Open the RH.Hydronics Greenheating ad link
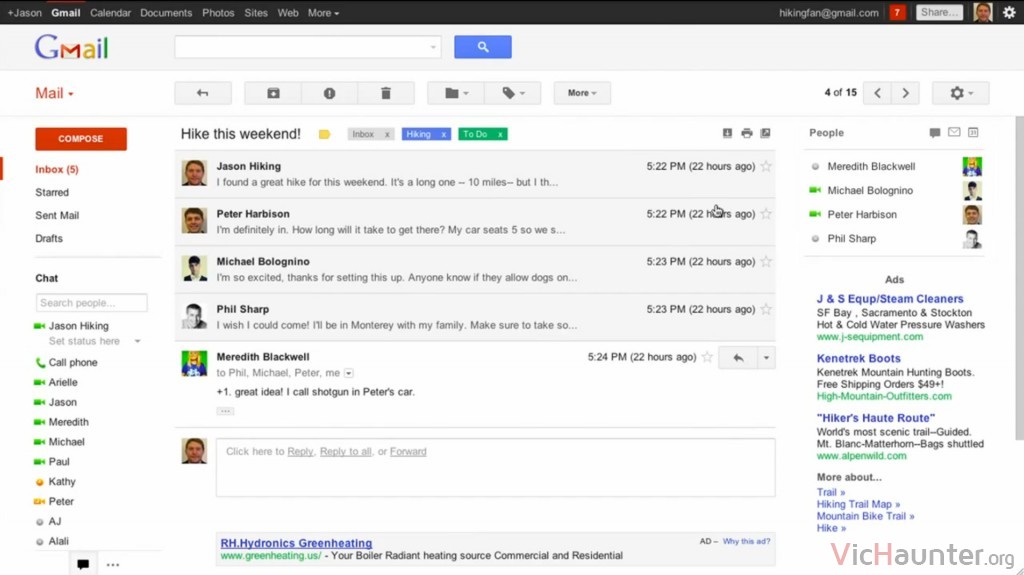 pyautogui.click(x=296, y=543)
